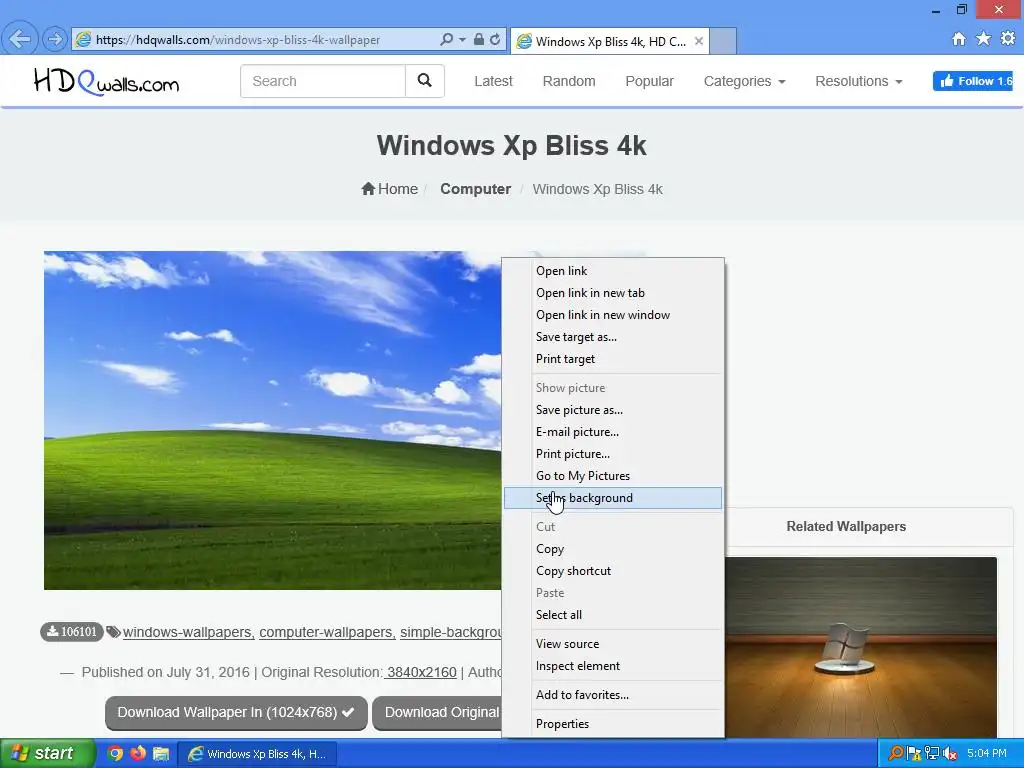This screenshot has width=1024, height=768.
Task: Click the security alert flag tray icon
Action: [x=914, y=754]
